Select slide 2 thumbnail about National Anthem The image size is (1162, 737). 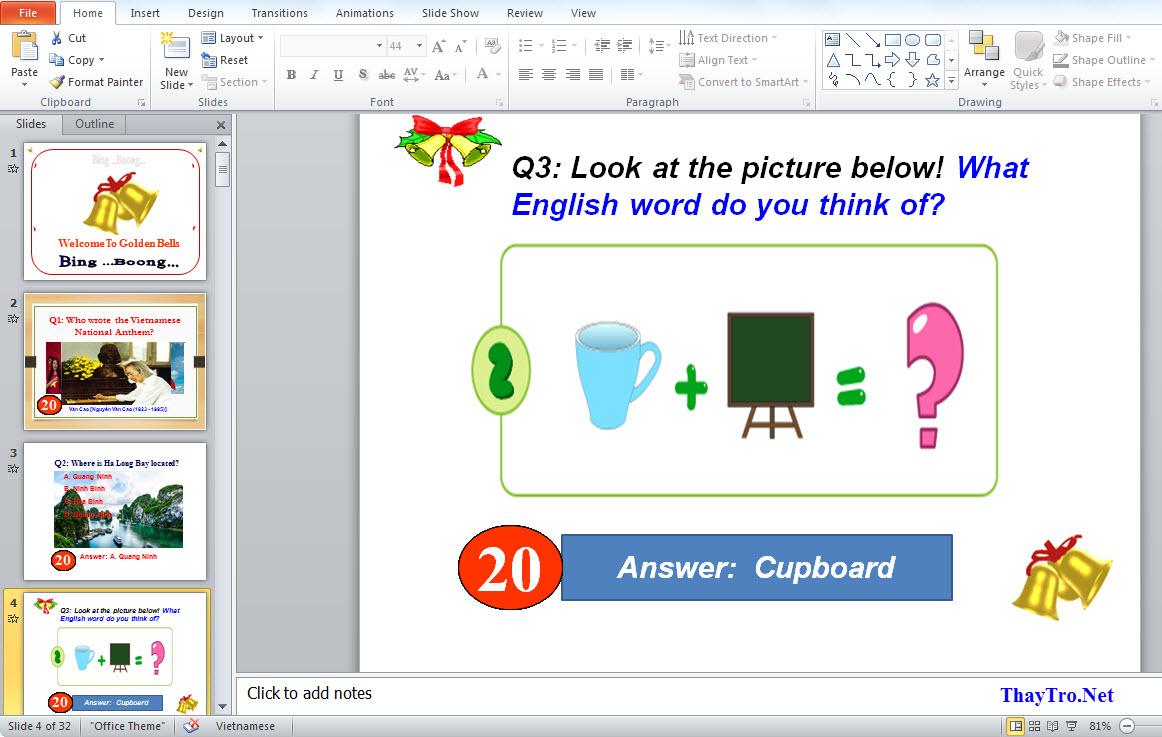(x=115, y=361)
